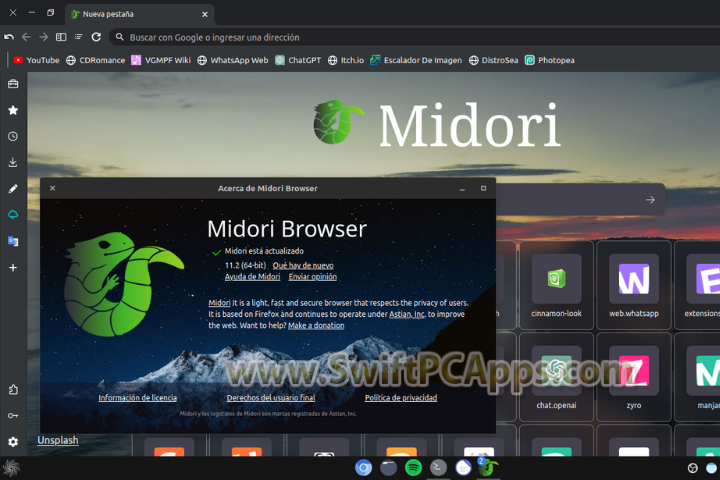
Task: Open the Astian, Inc. link
Action: tap(407, 314)
